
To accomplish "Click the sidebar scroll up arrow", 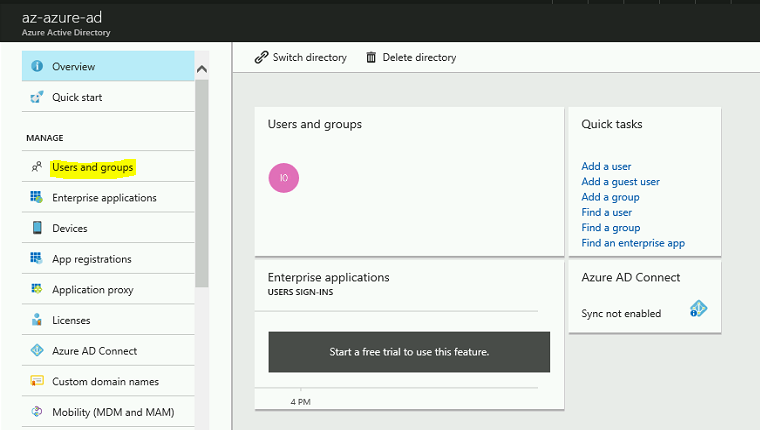I will [202, 69].
